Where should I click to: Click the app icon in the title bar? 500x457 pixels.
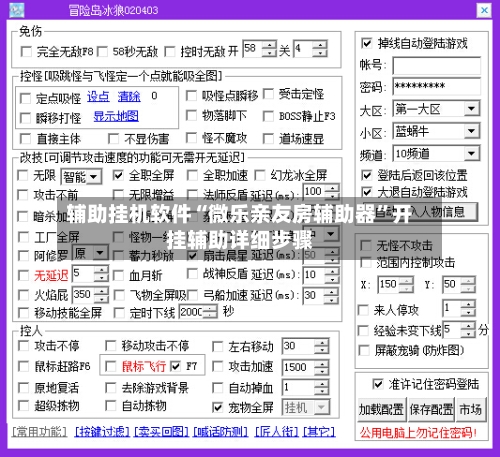[17, 11]
